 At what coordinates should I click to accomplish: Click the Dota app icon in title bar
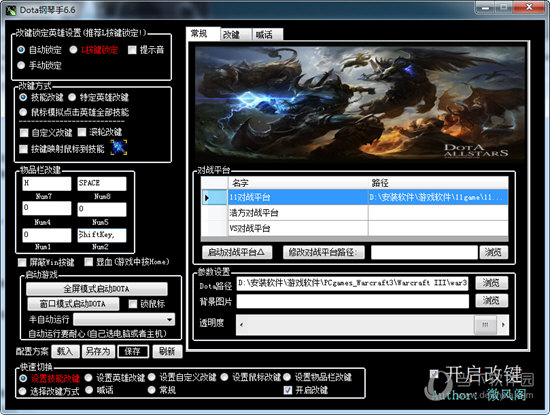pos(11,10)
